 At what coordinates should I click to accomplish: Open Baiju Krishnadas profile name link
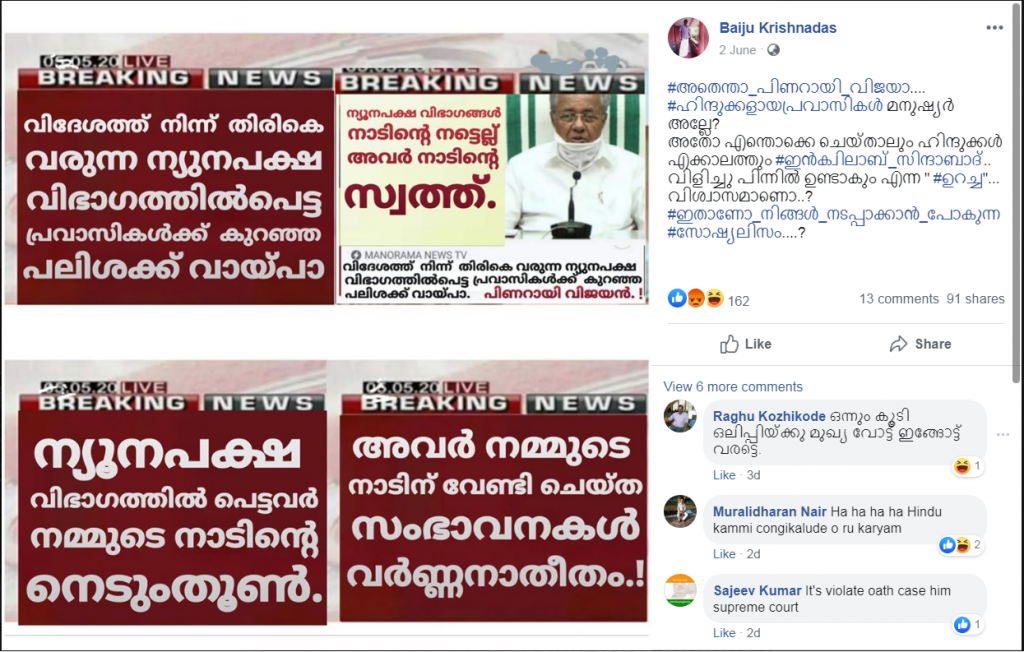coord(778,28)
